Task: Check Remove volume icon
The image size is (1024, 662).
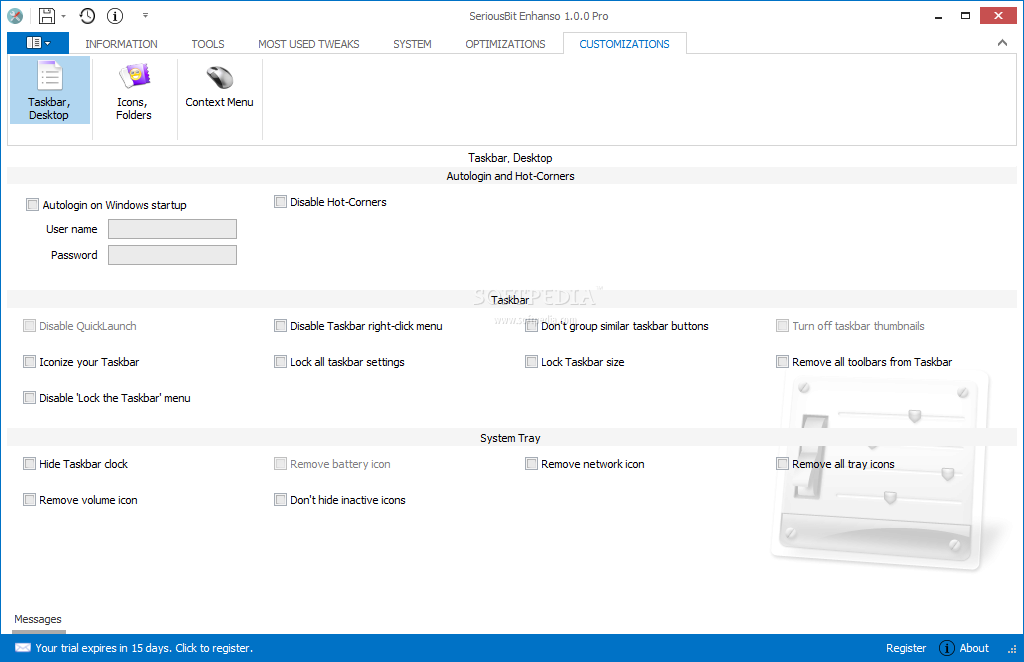Action: pos(29,499)
